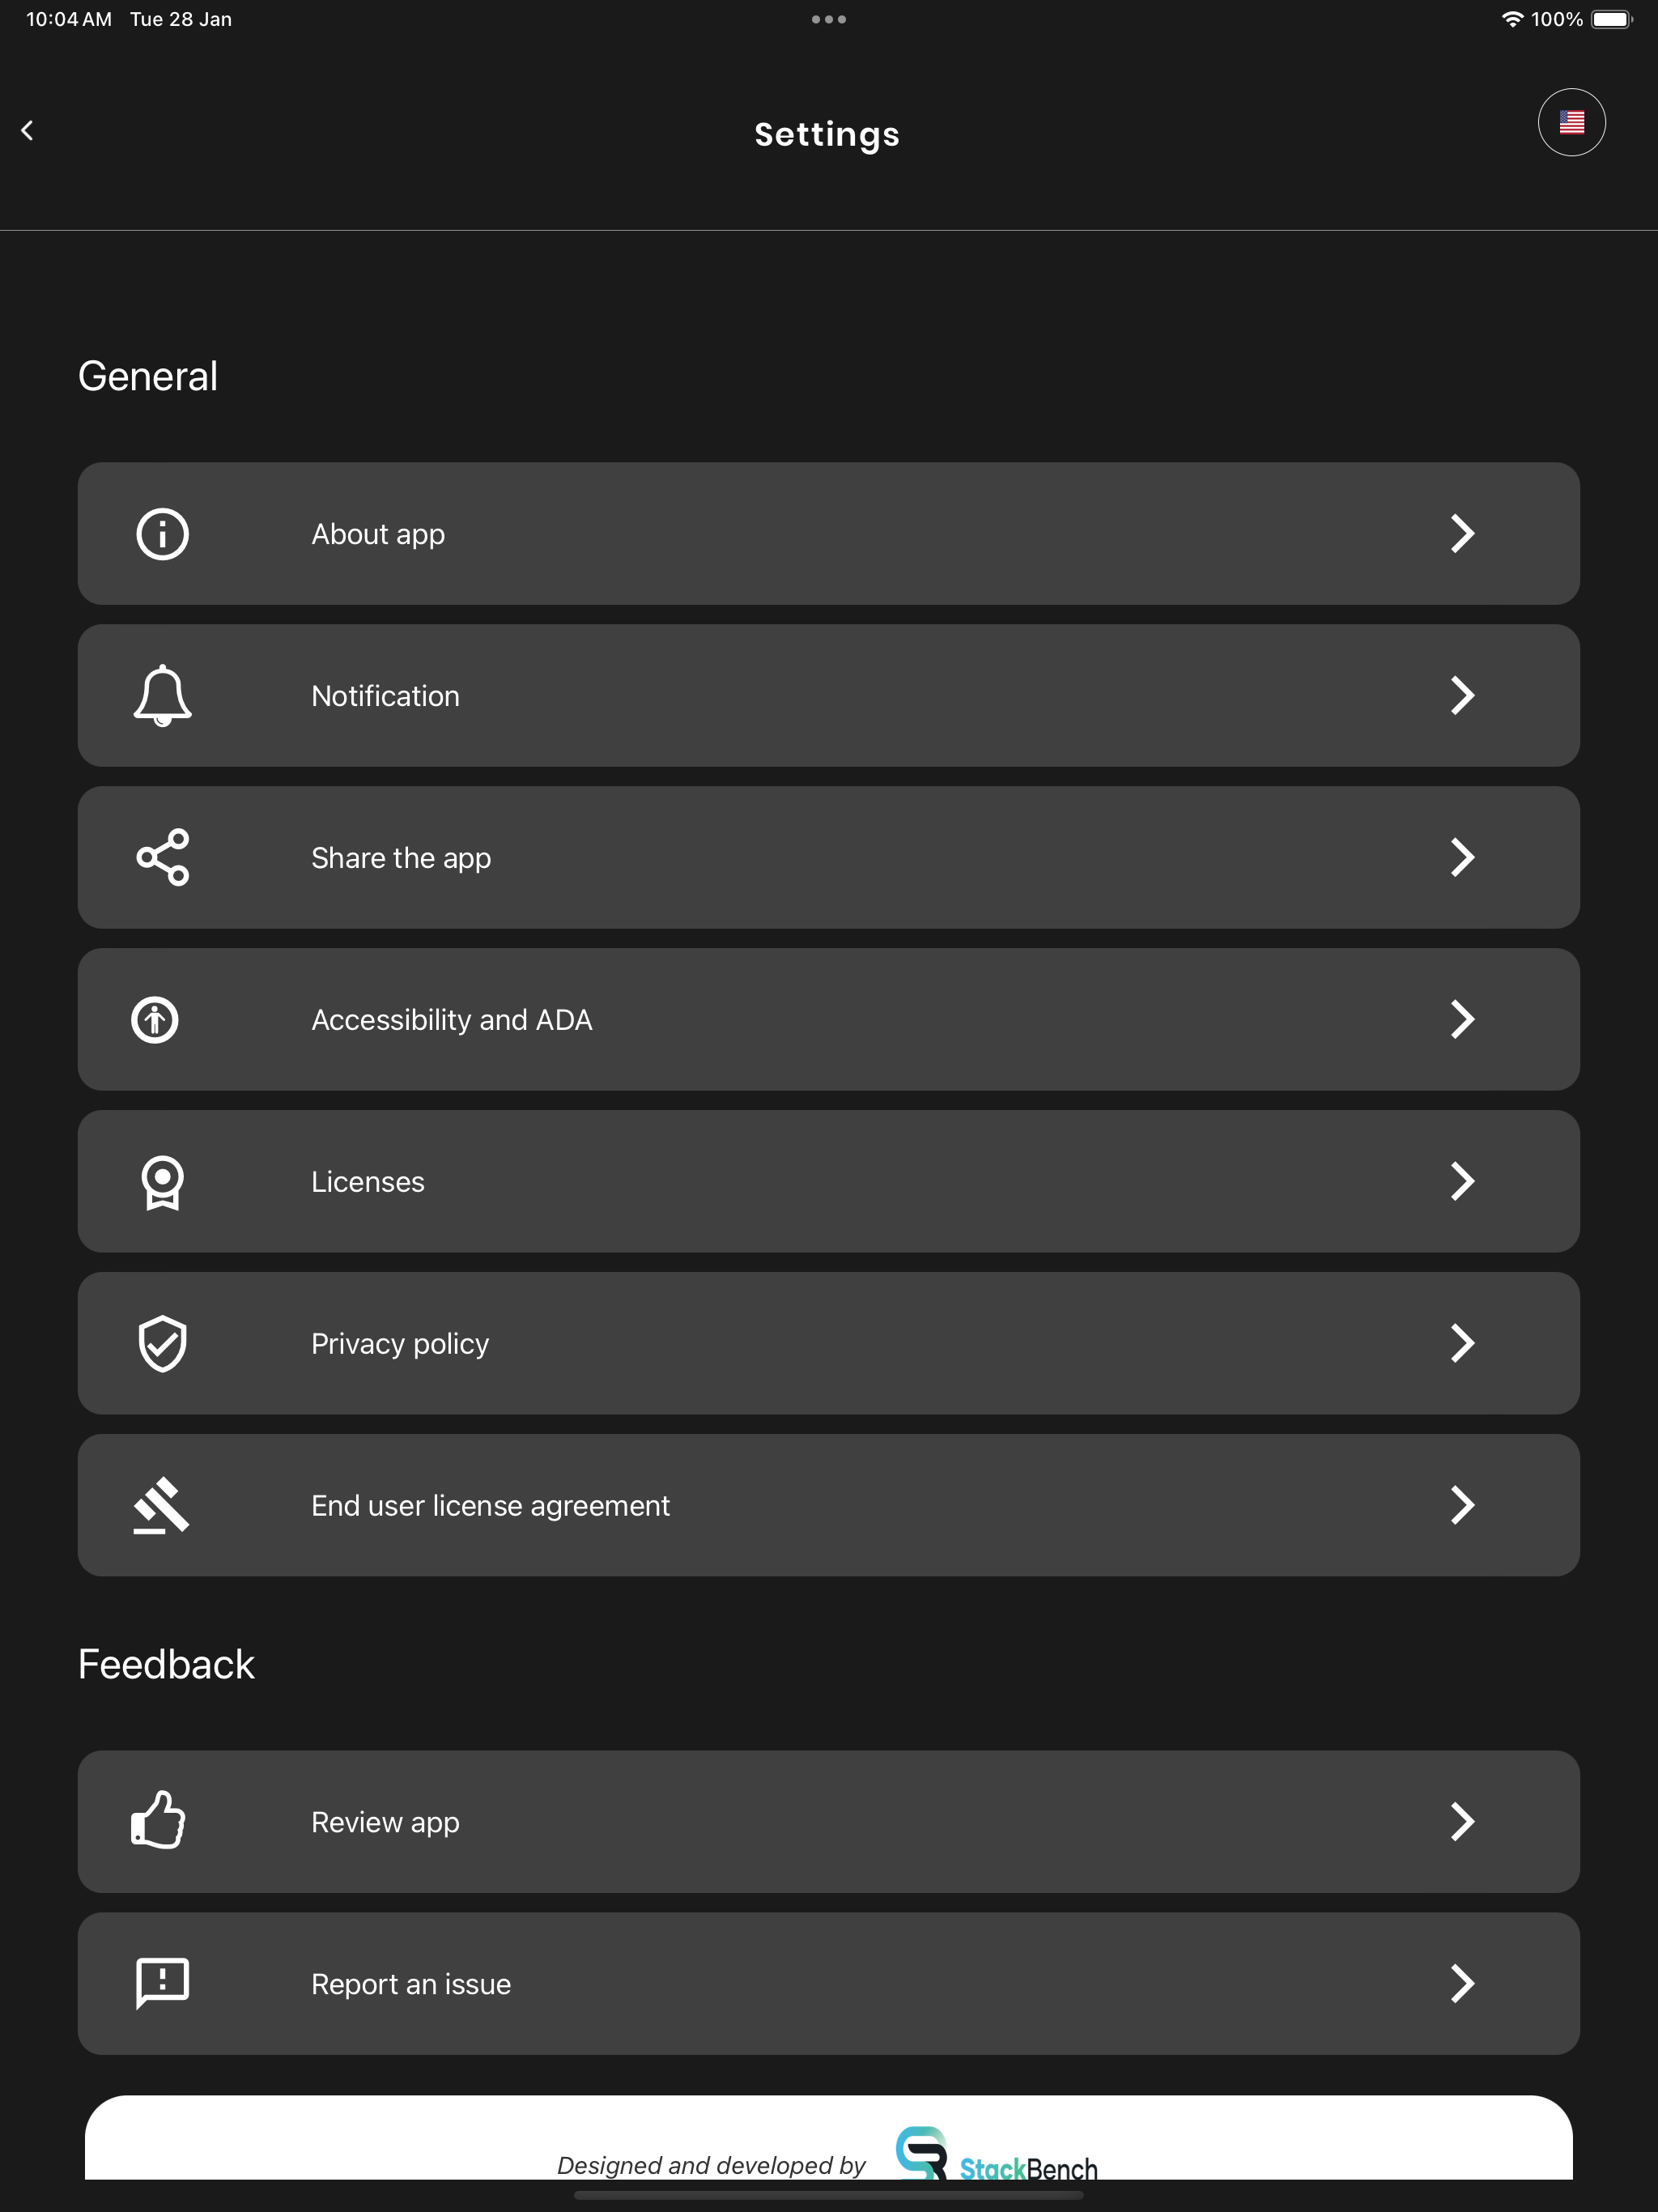This screenshot has height=2212, width=1658.
Task: Tap the Notification bell icon
Action: [162, 695]
